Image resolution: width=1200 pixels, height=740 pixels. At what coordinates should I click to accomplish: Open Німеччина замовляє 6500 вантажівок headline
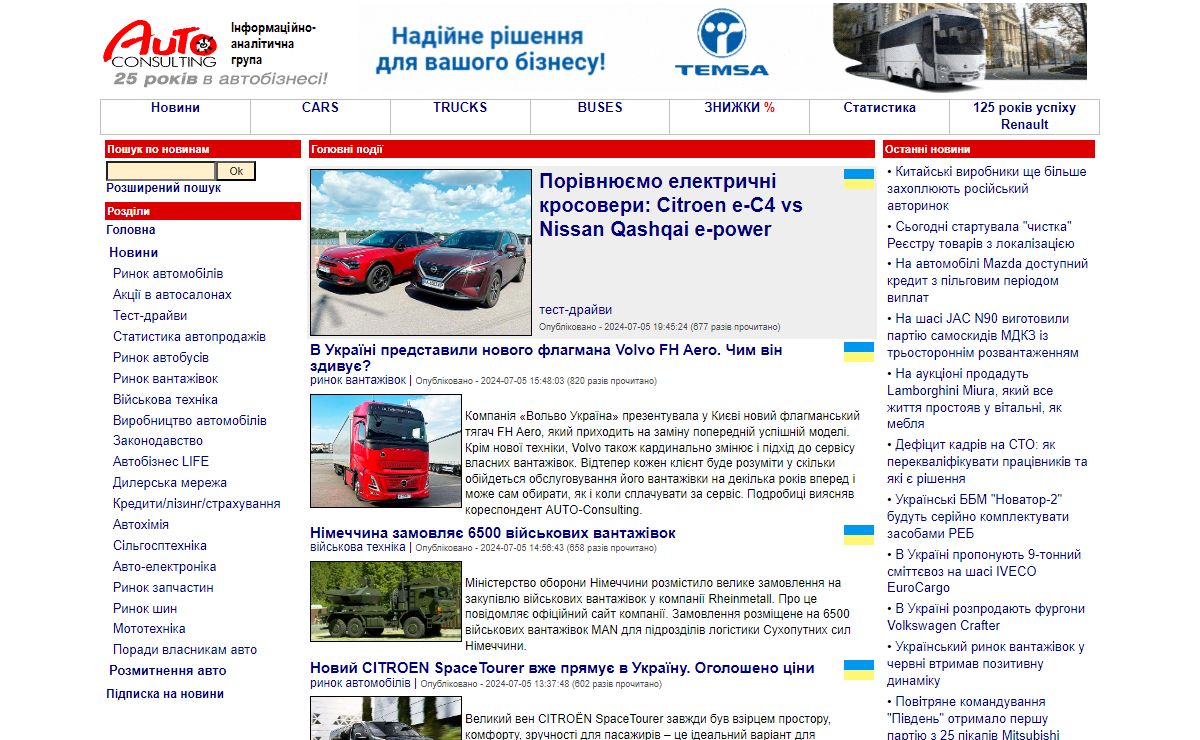(x=493, y=533)
